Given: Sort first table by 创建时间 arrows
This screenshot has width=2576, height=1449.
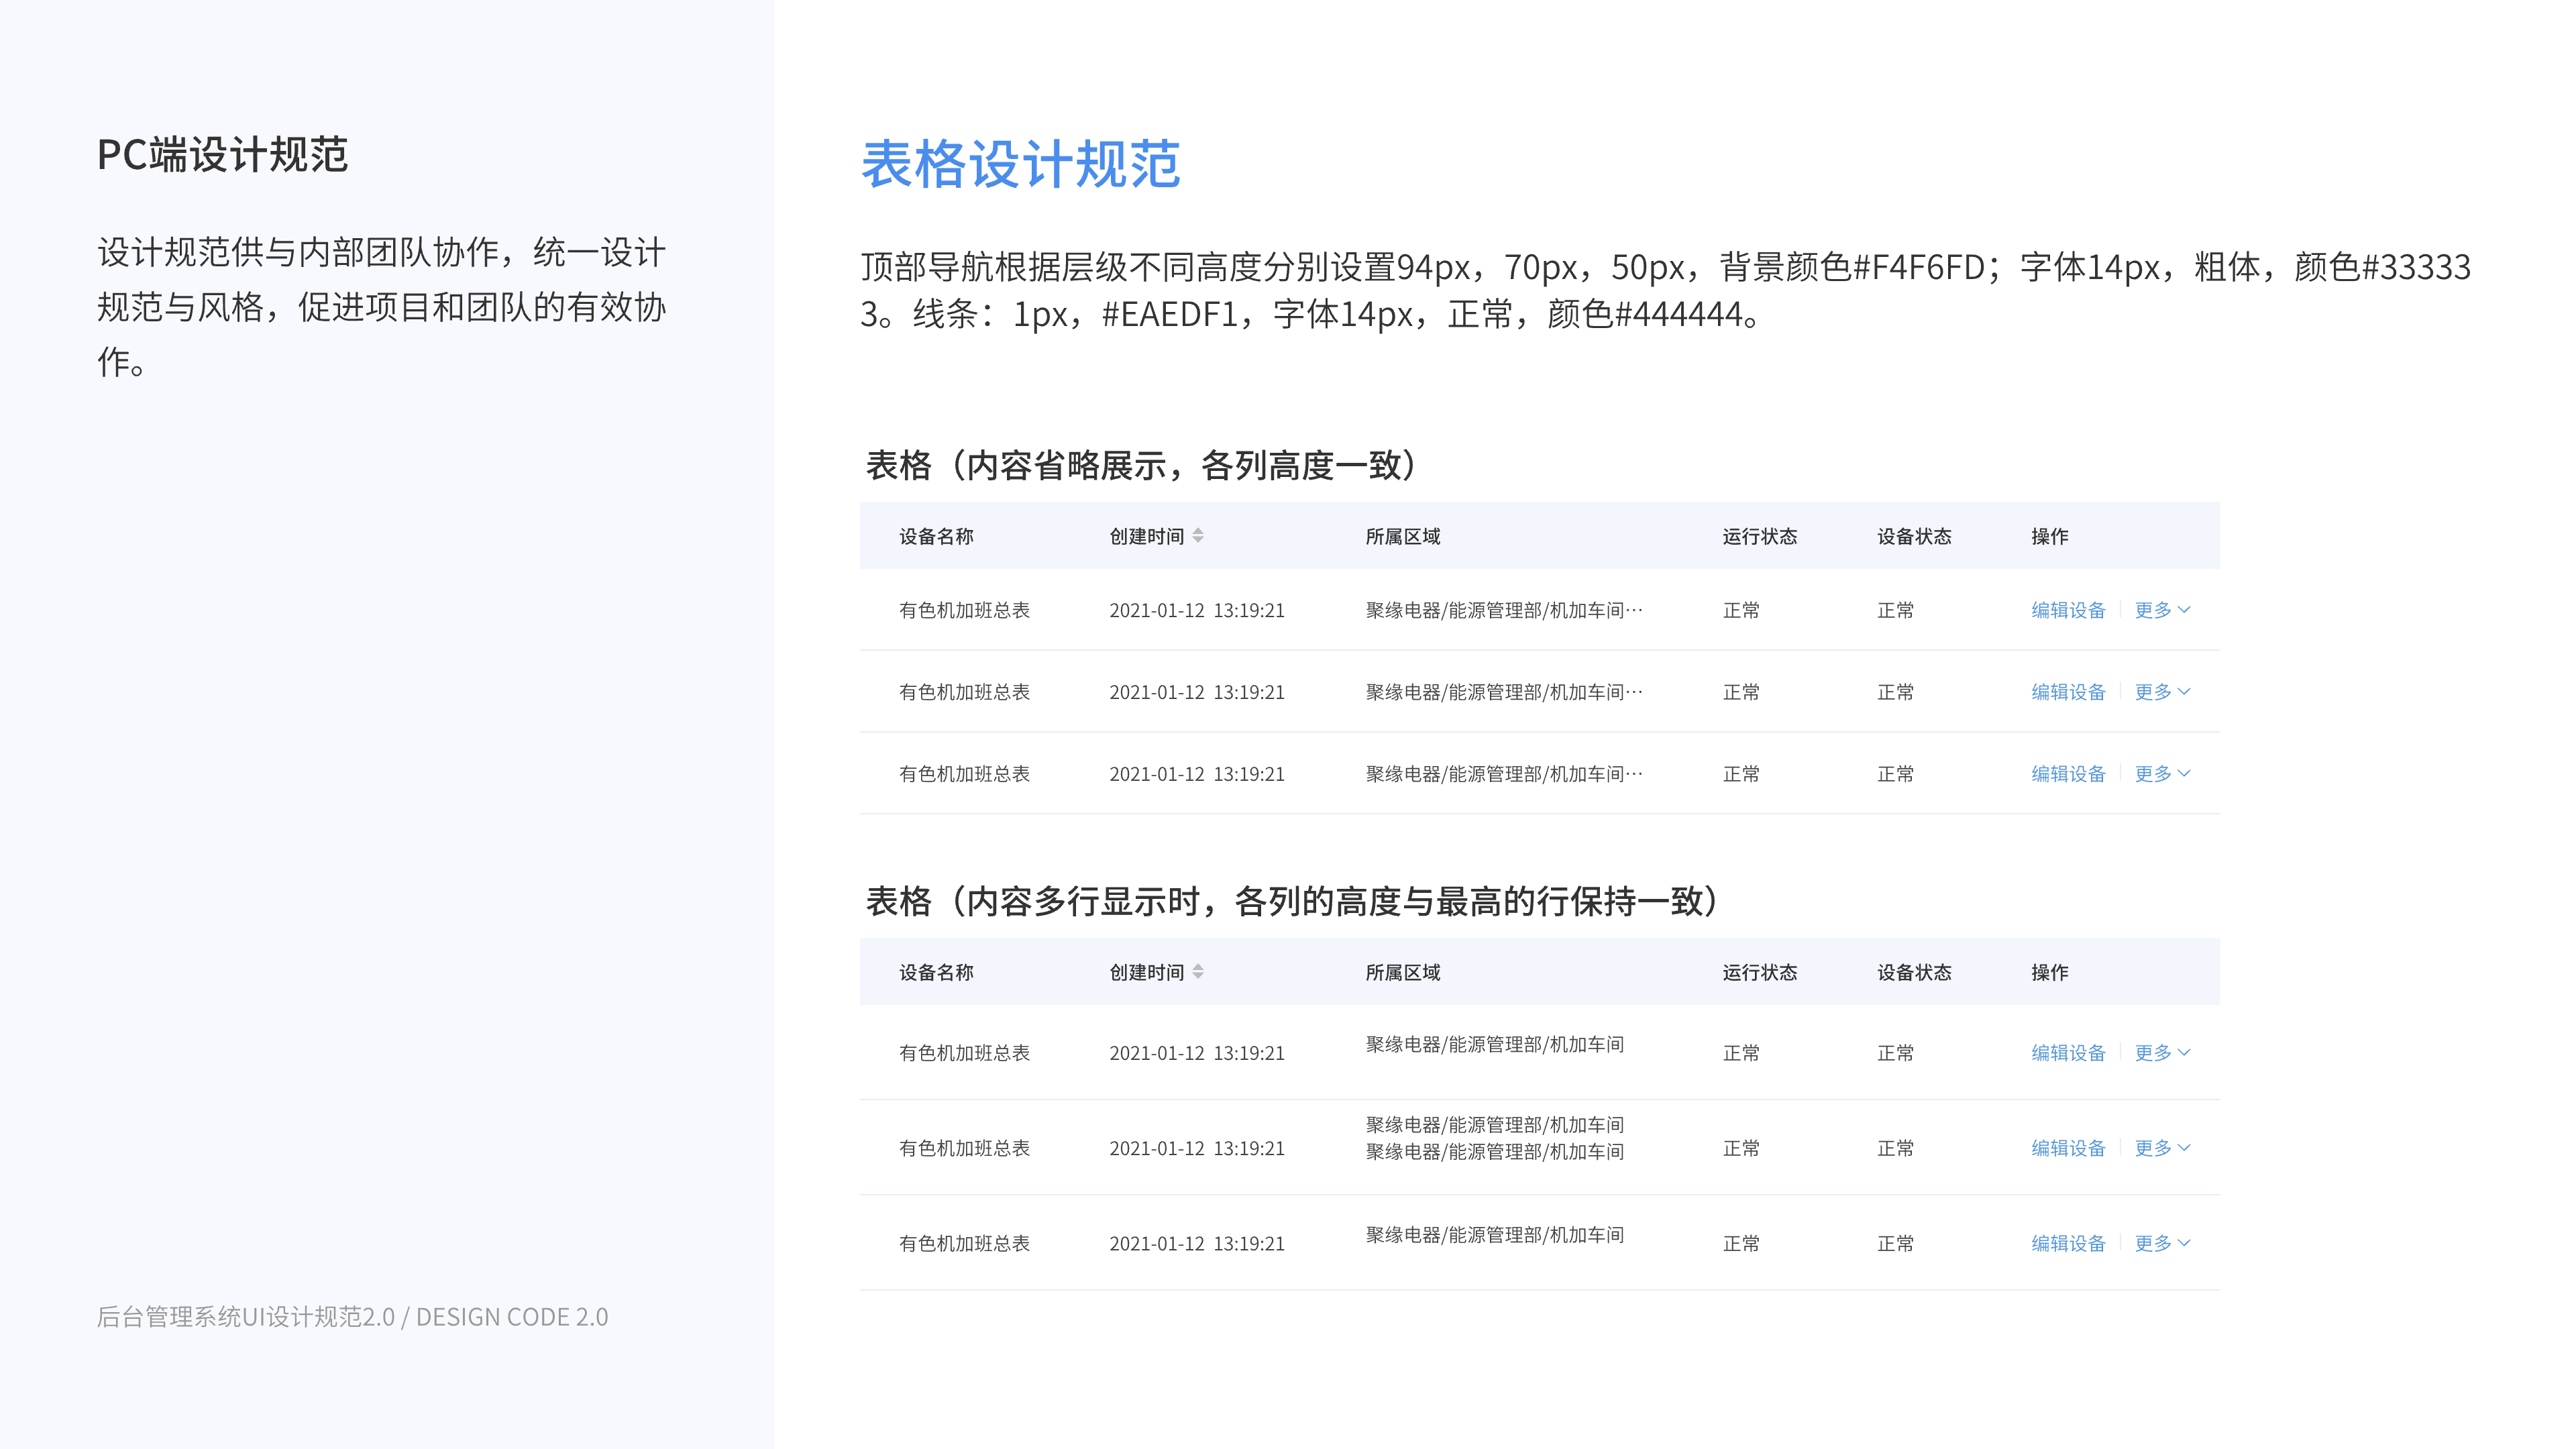Looking at the screenshot, I should [x=1197, y=536].
